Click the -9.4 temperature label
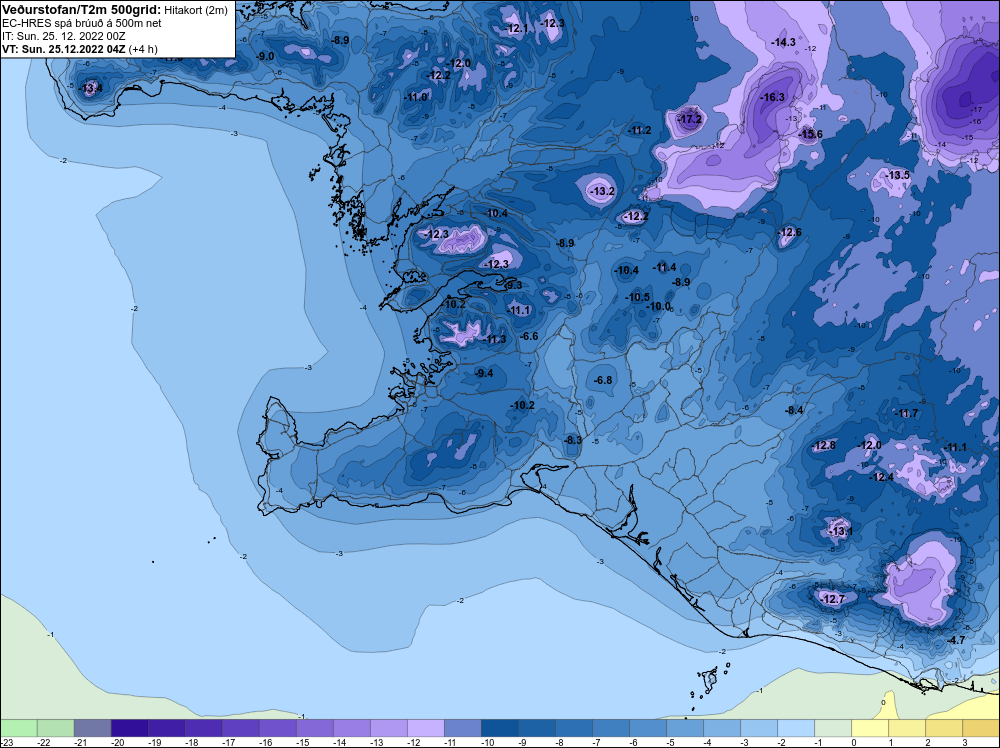The image size is (1000, 748). click(484, 373)
